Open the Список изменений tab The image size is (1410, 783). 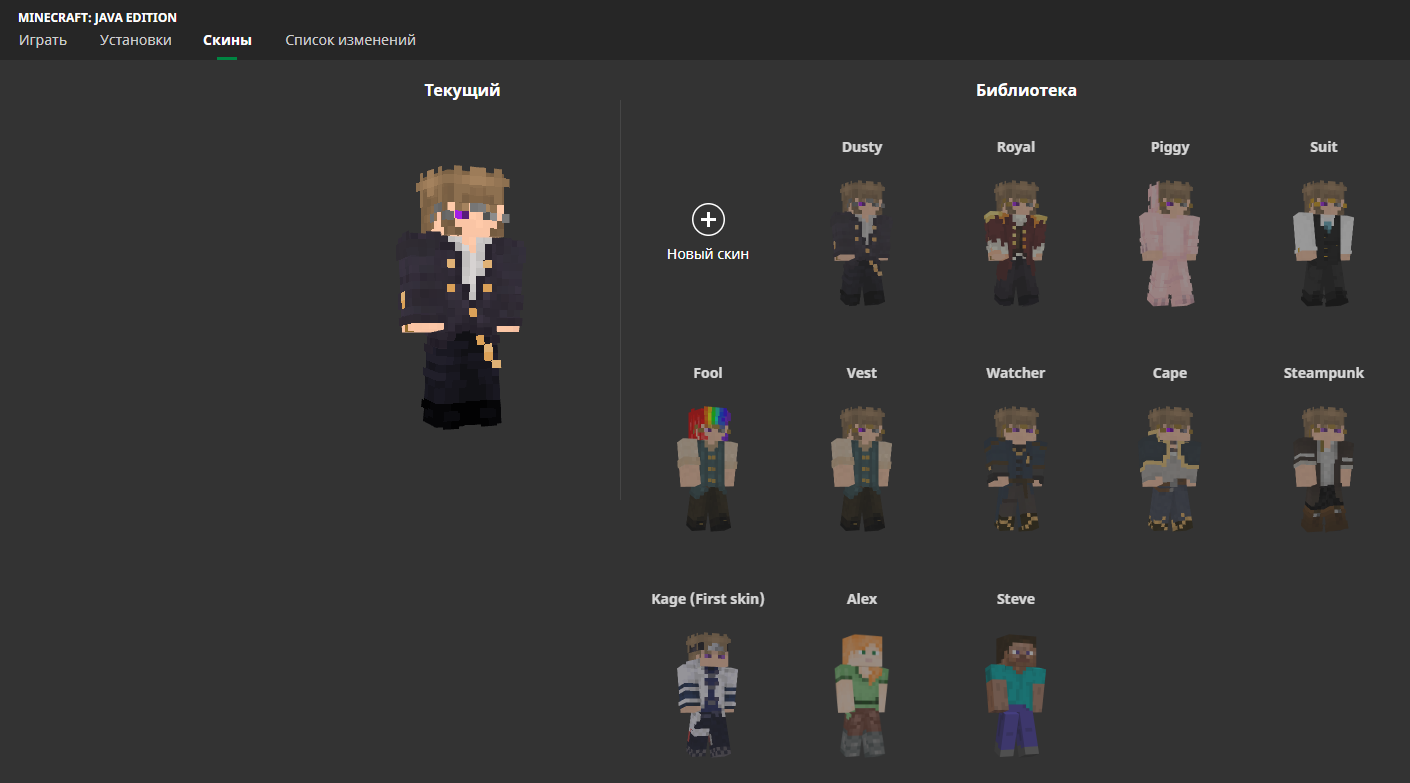(x=350, y=40)
